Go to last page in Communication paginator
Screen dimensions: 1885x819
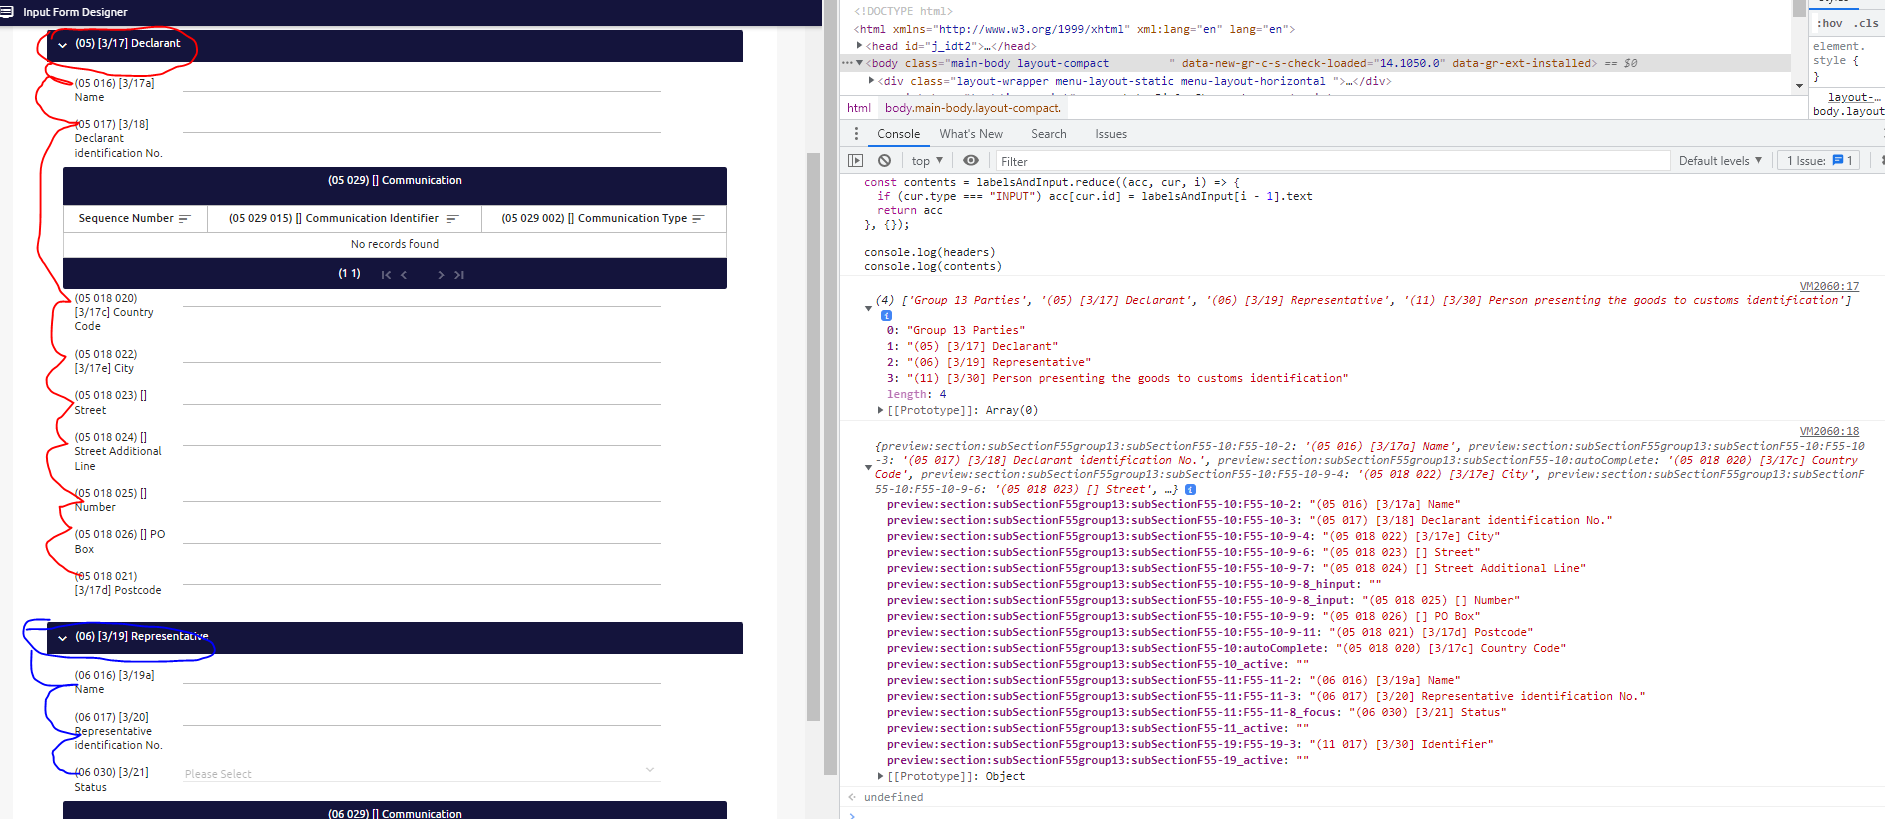tap(459, 275)
